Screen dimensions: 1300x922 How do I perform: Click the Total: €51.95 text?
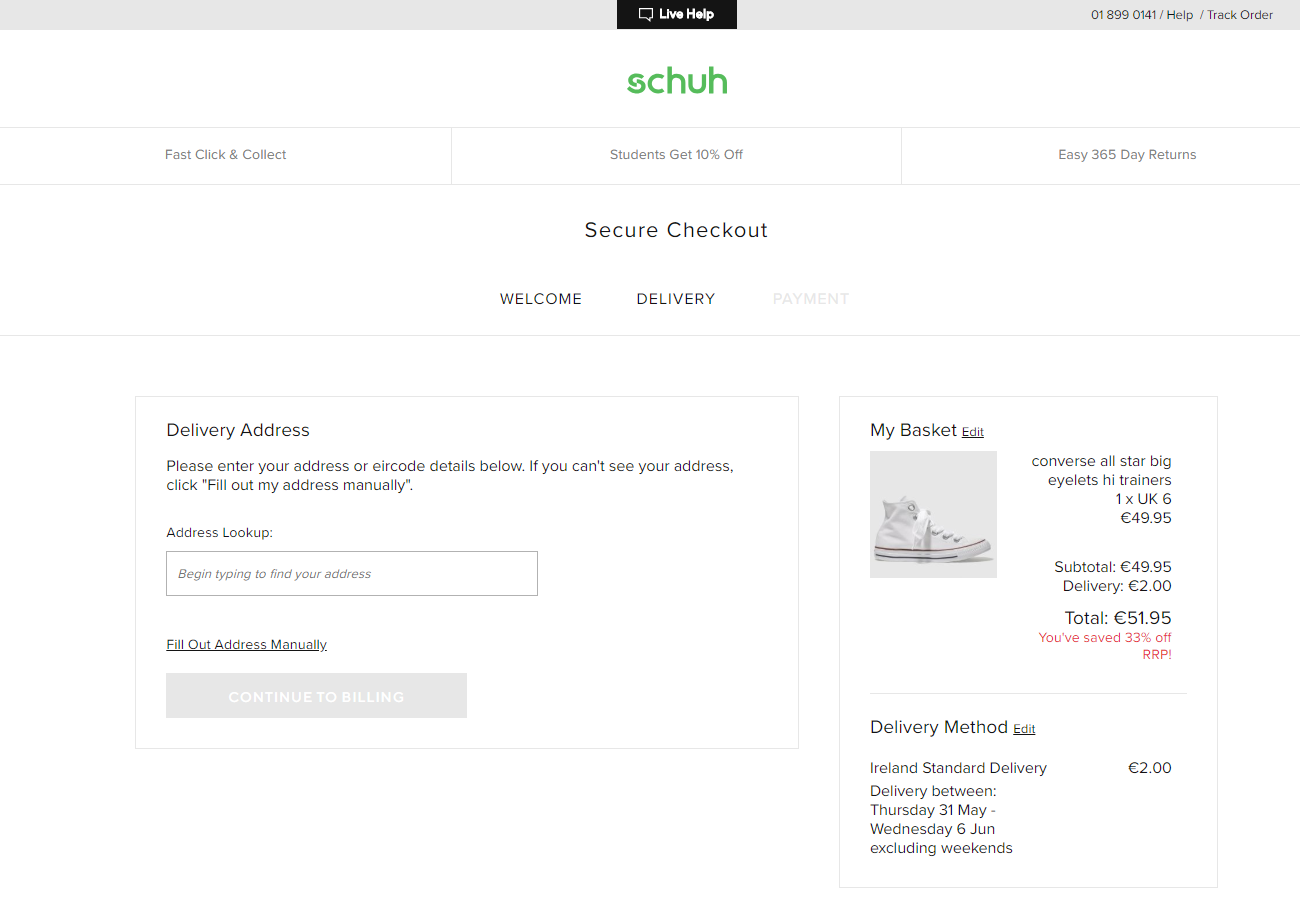[1118, 618]
